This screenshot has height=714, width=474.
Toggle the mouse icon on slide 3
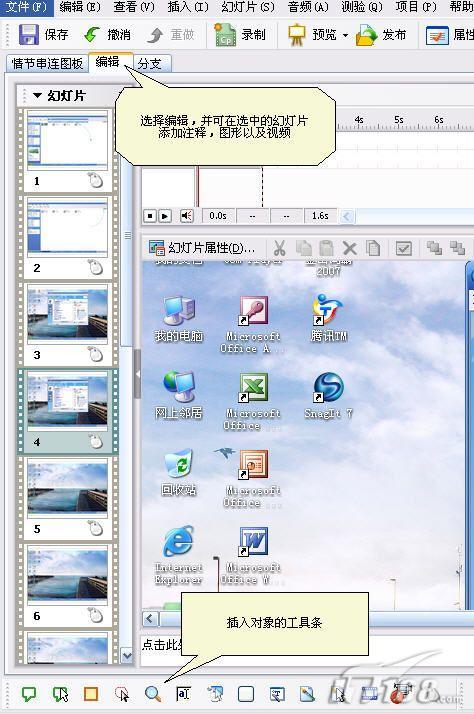(x=96, y=355)
